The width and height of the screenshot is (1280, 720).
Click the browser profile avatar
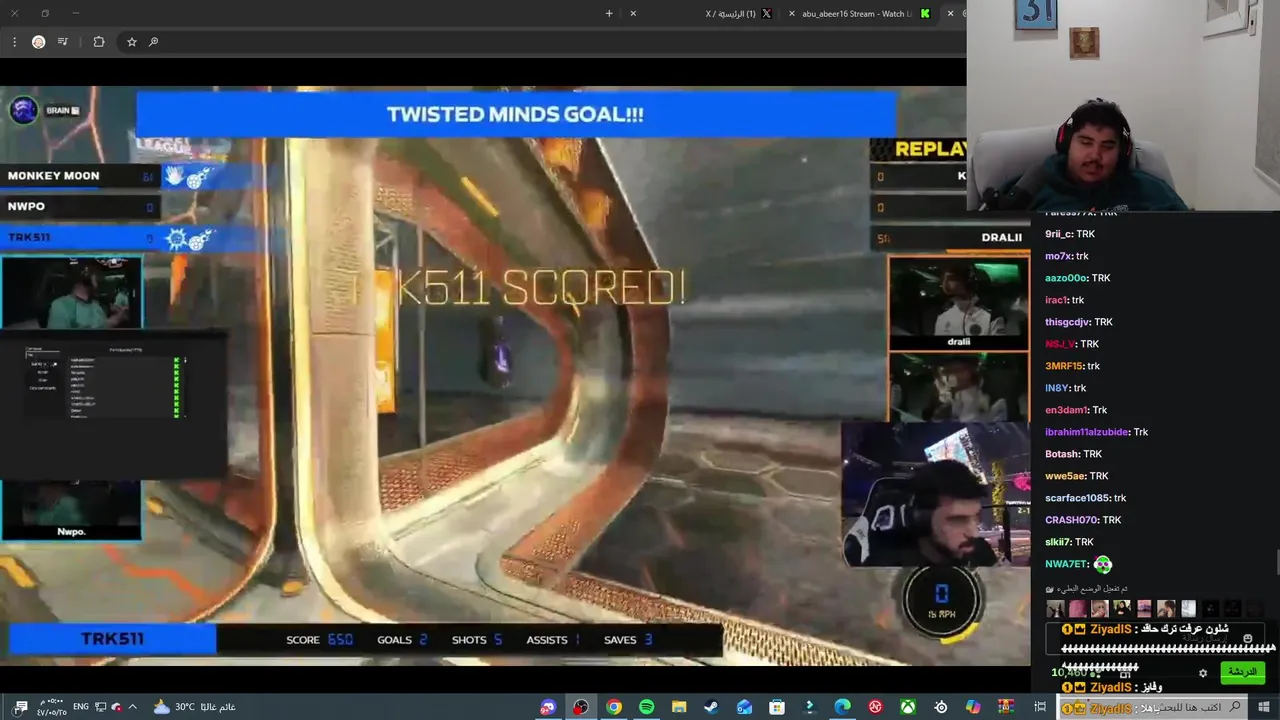tap(38, 42)
